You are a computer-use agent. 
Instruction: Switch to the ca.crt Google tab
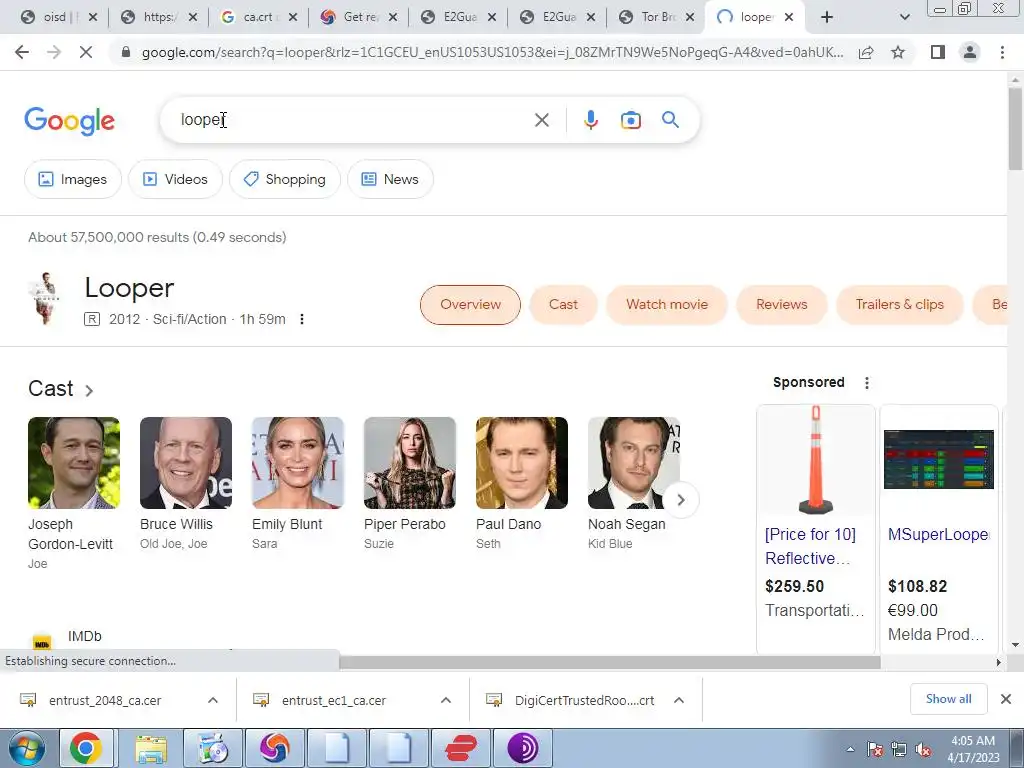[257, 18]
